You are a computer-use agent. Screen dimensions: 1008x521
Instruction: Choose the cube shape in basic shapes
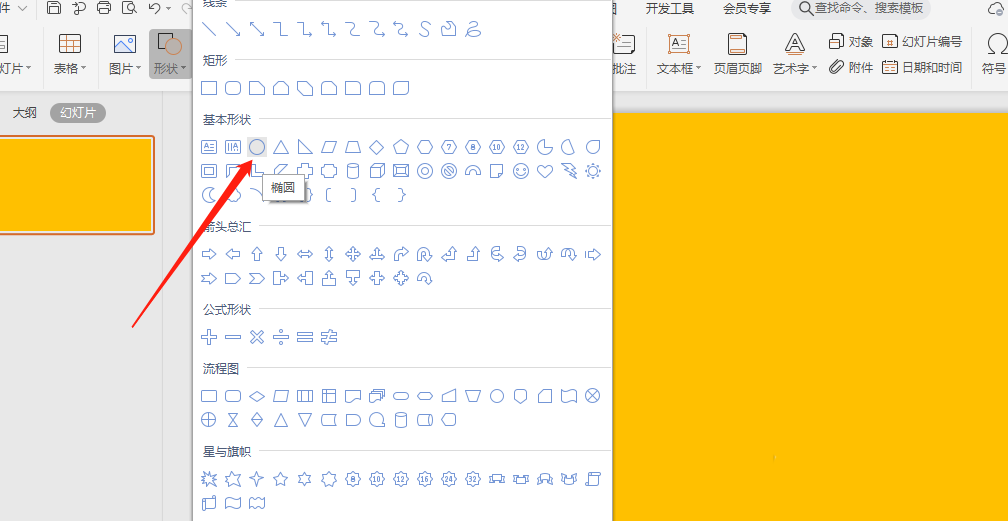point(377,171)
